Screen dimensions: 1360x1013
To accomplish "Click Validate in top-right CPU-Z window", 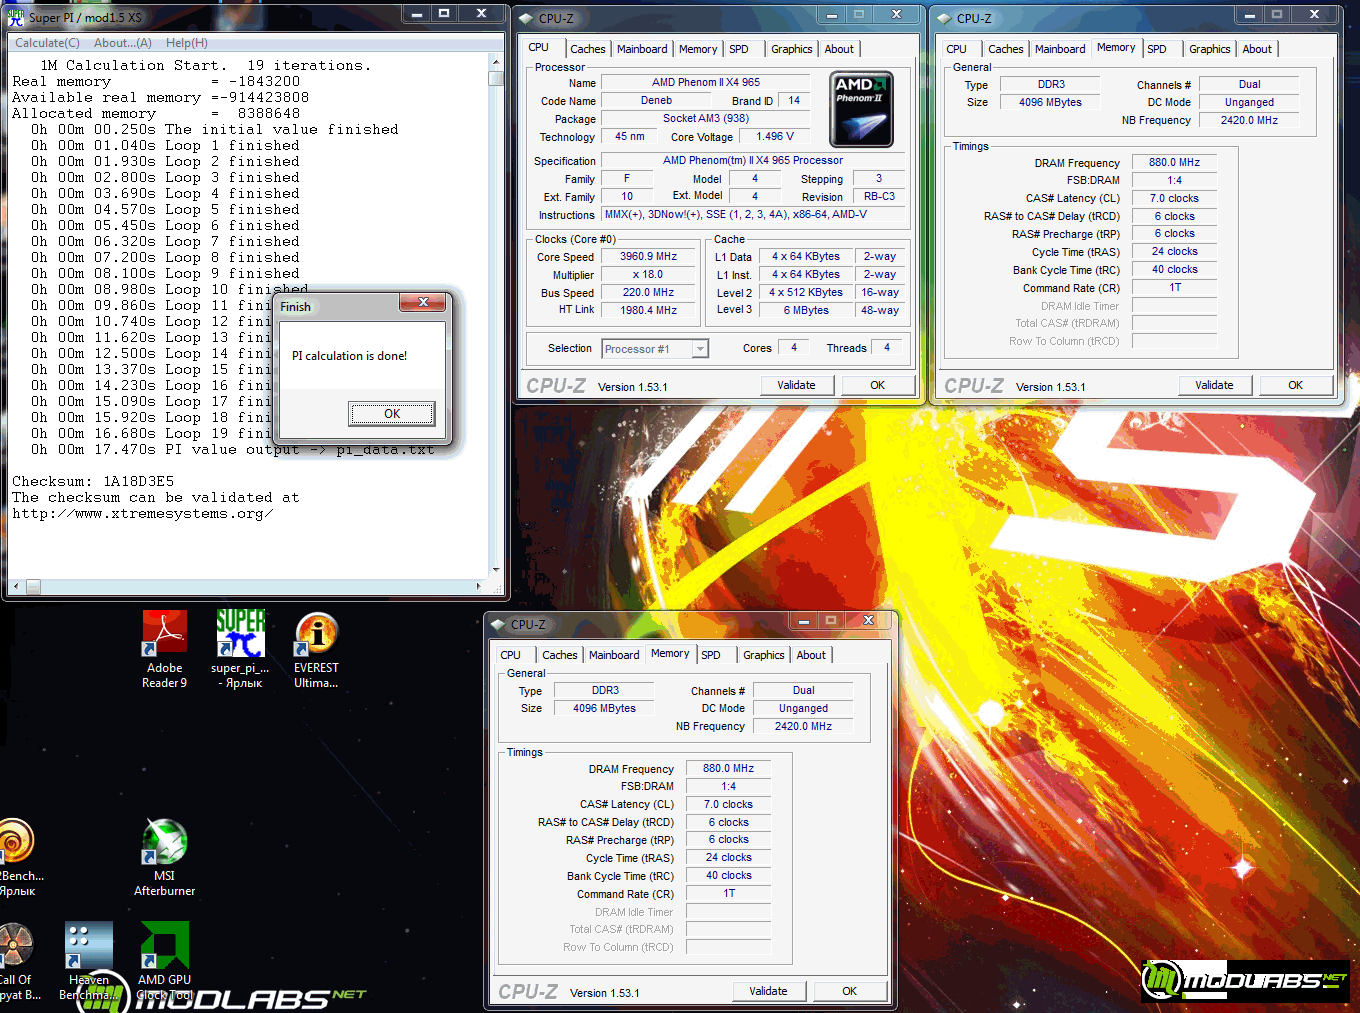I will [x=1214, y=385].
